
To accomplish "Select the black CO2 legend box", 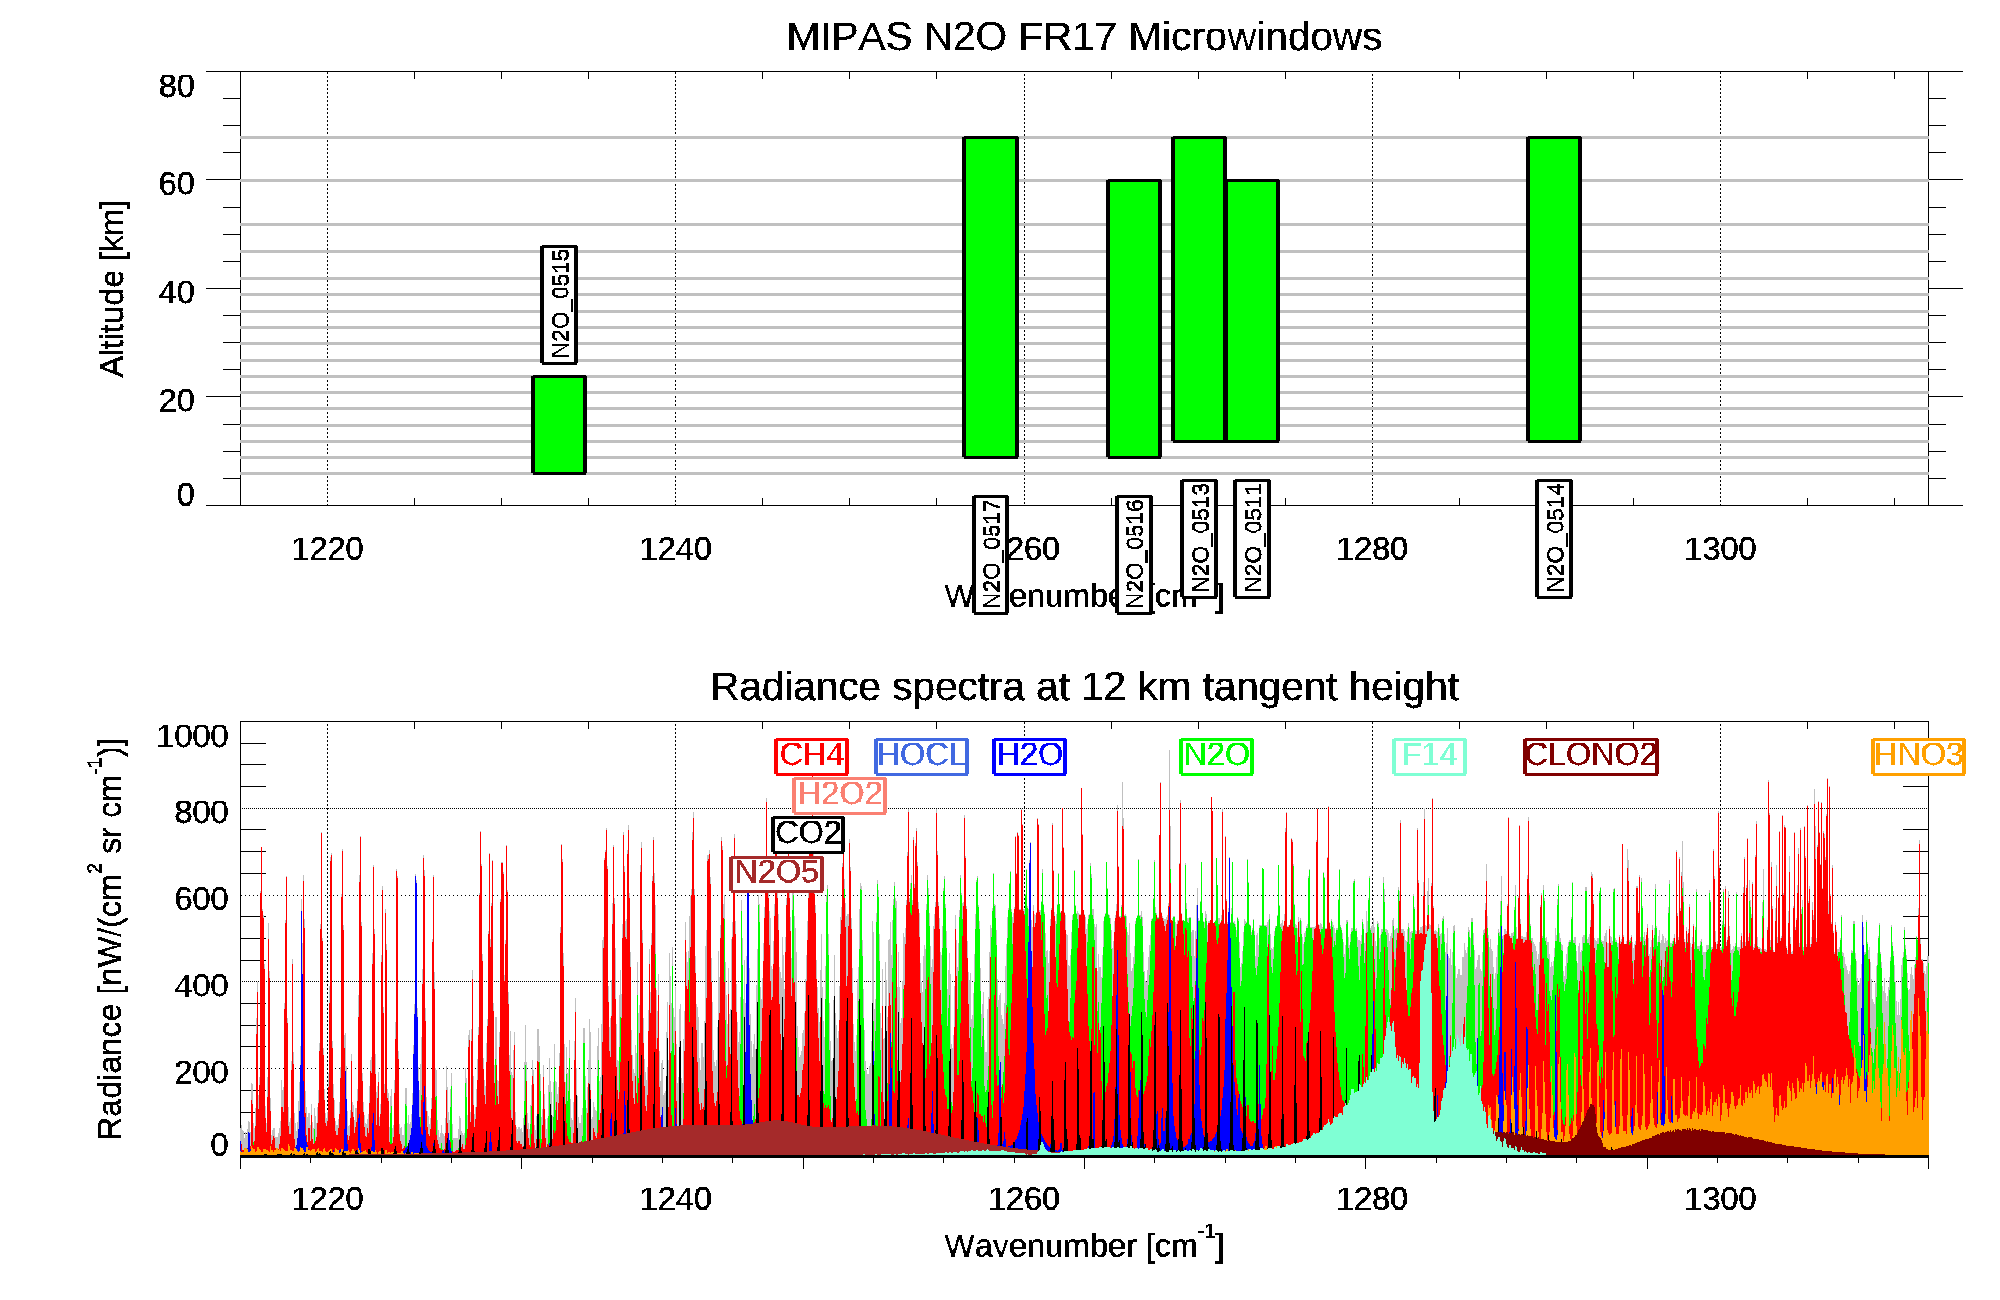I will pyautogui.click(x=808, y=833).
